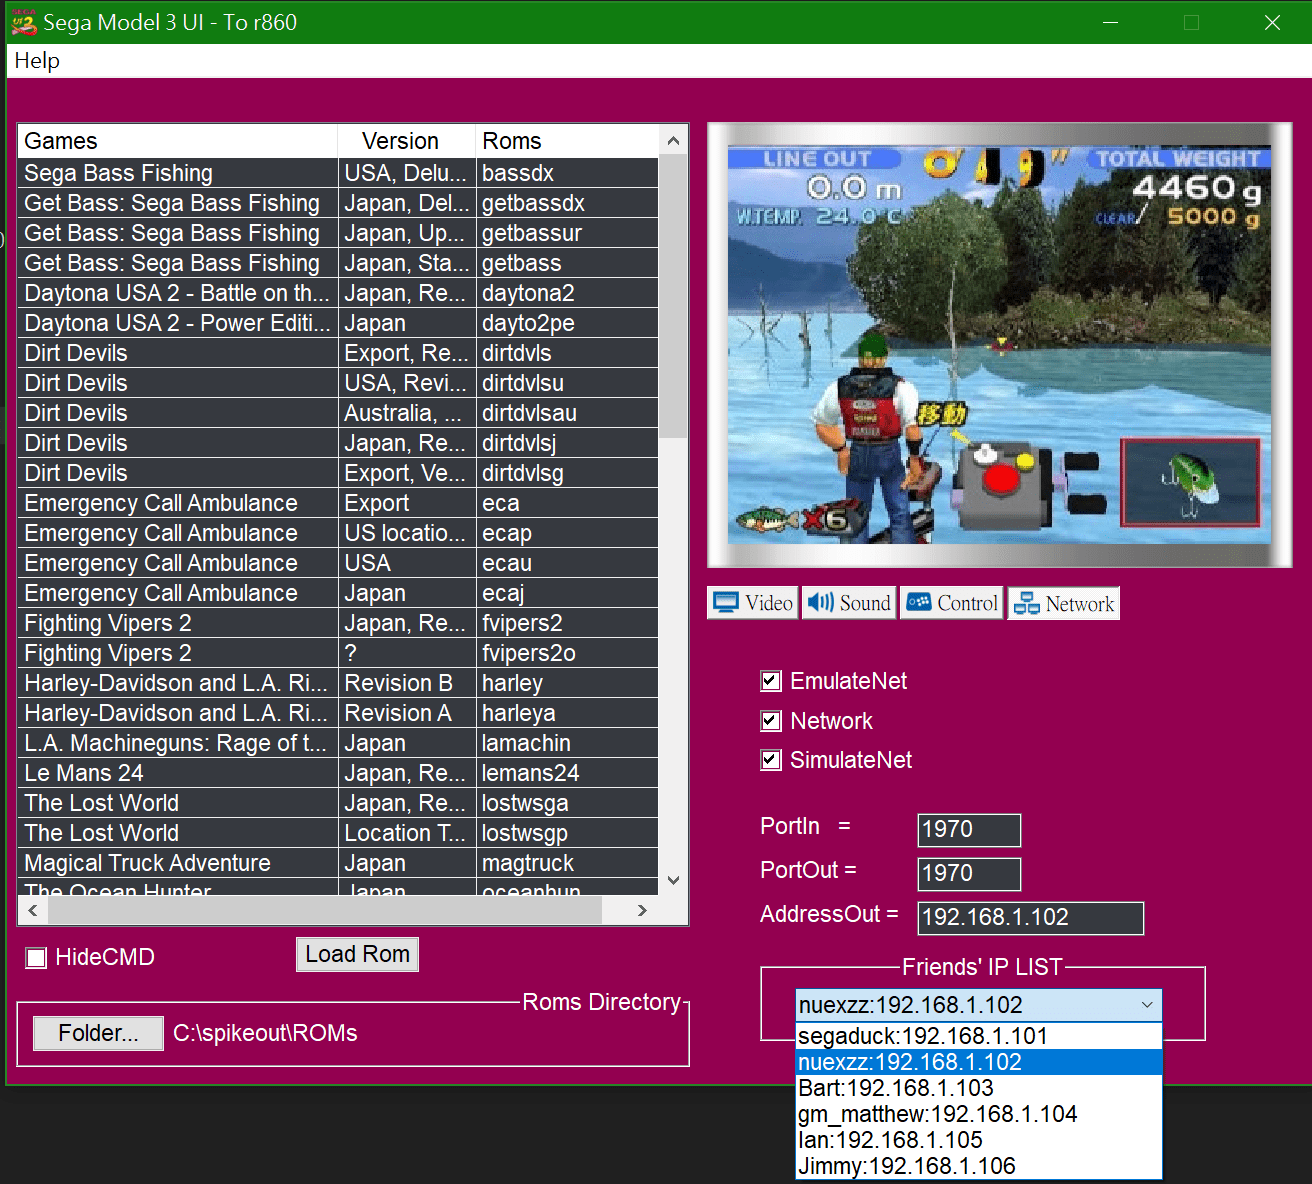1312x1184 pixels.
Task: Select Ian:192.168.1.105 in dropdown
Action: tap(979, 1140)
